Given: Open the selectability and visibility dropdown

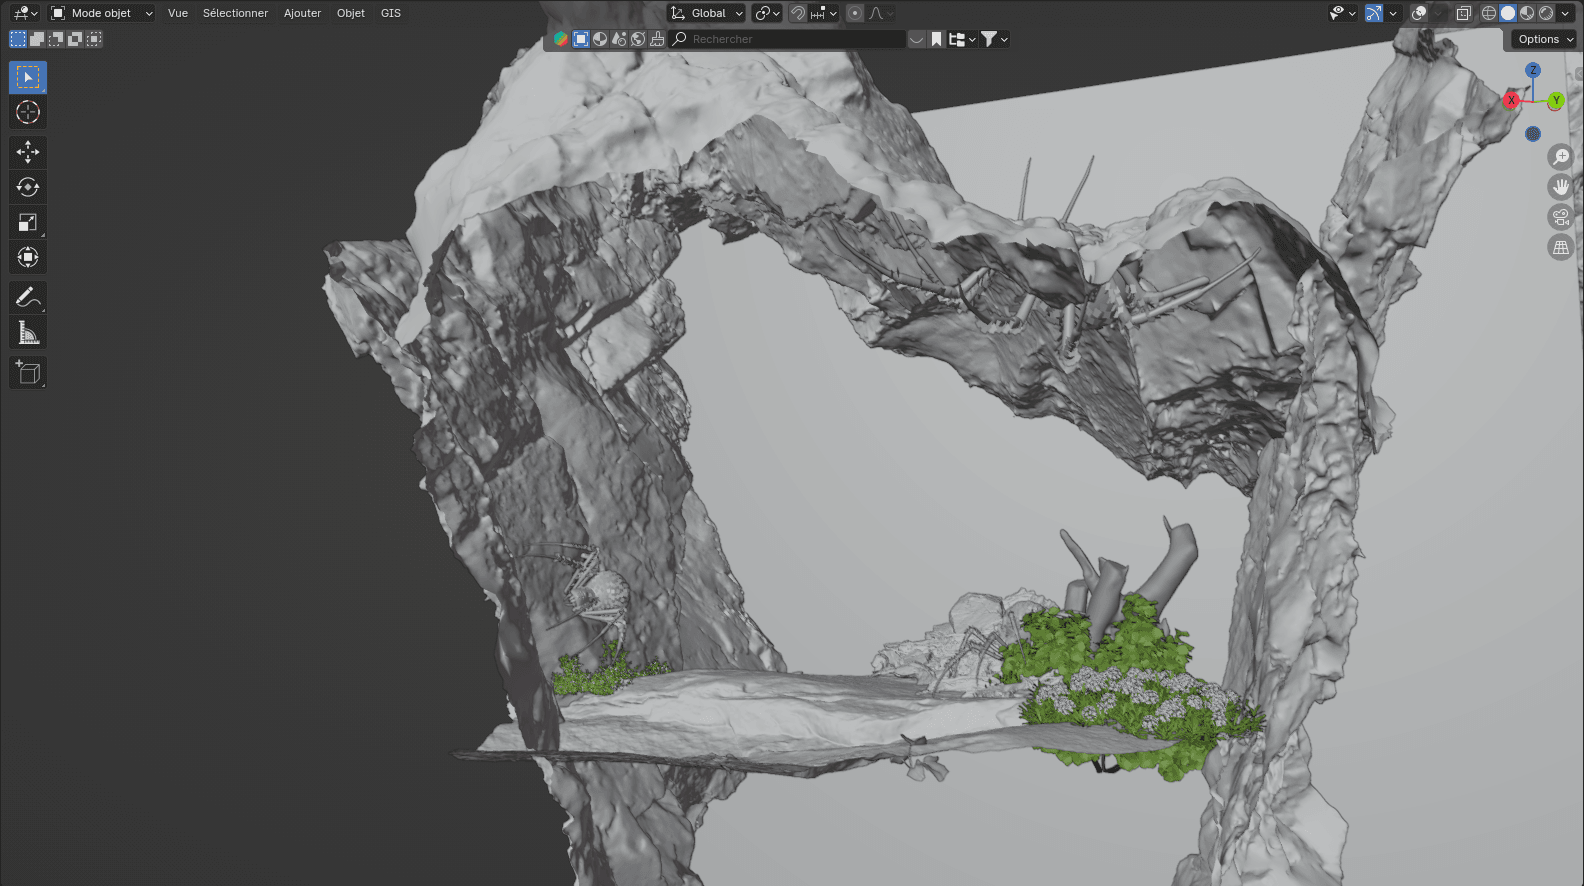Looking at the screenshot, I should (x=1342, y=13).
